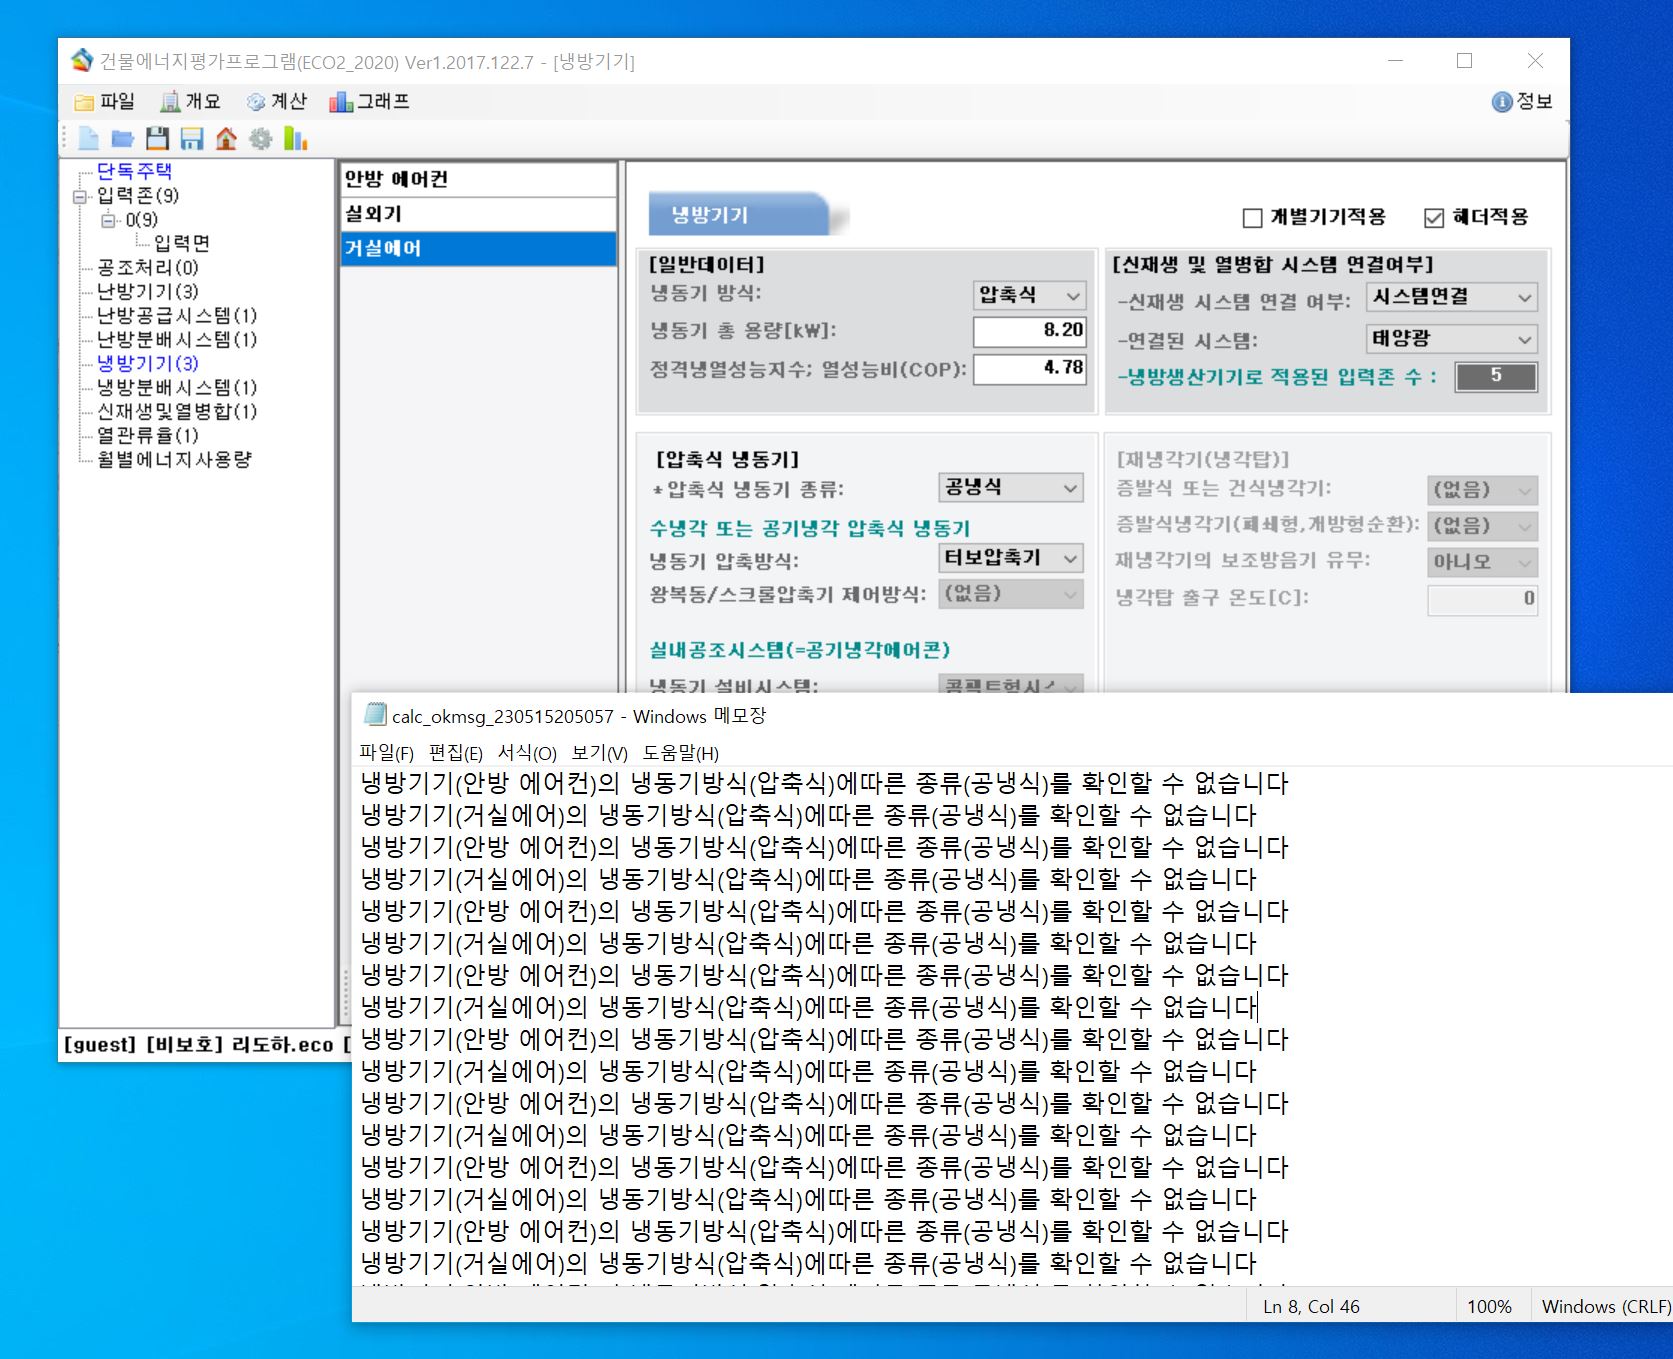The width and height of the screenshot is (1673, 1359).
Task: Click the new file toolbar icon
Action: point(88,139)
